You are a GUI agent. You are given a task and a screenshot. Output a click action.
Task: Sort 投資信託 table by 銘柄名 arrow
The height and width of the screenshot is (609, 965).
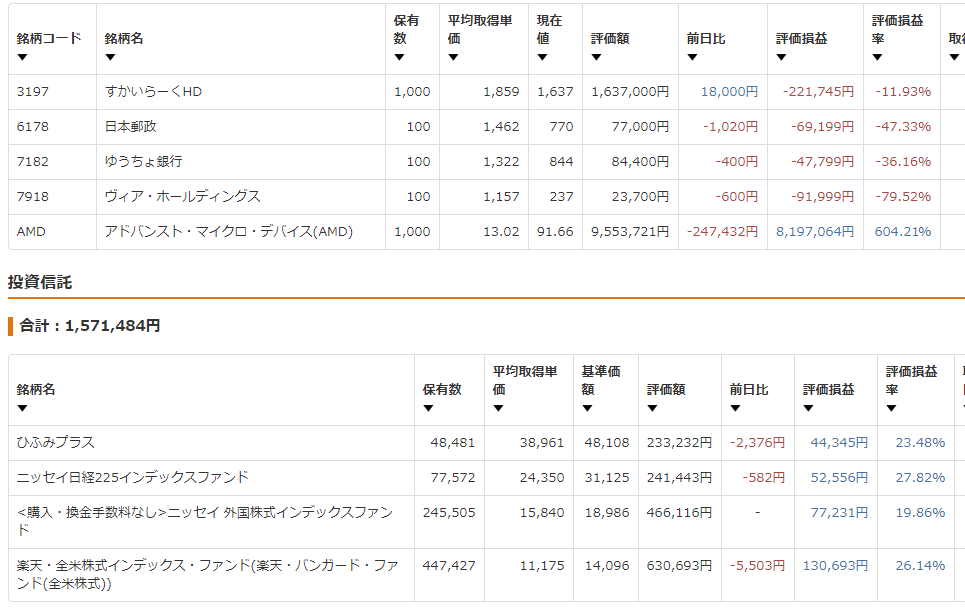pyautogui.click(x=22, y=408)
